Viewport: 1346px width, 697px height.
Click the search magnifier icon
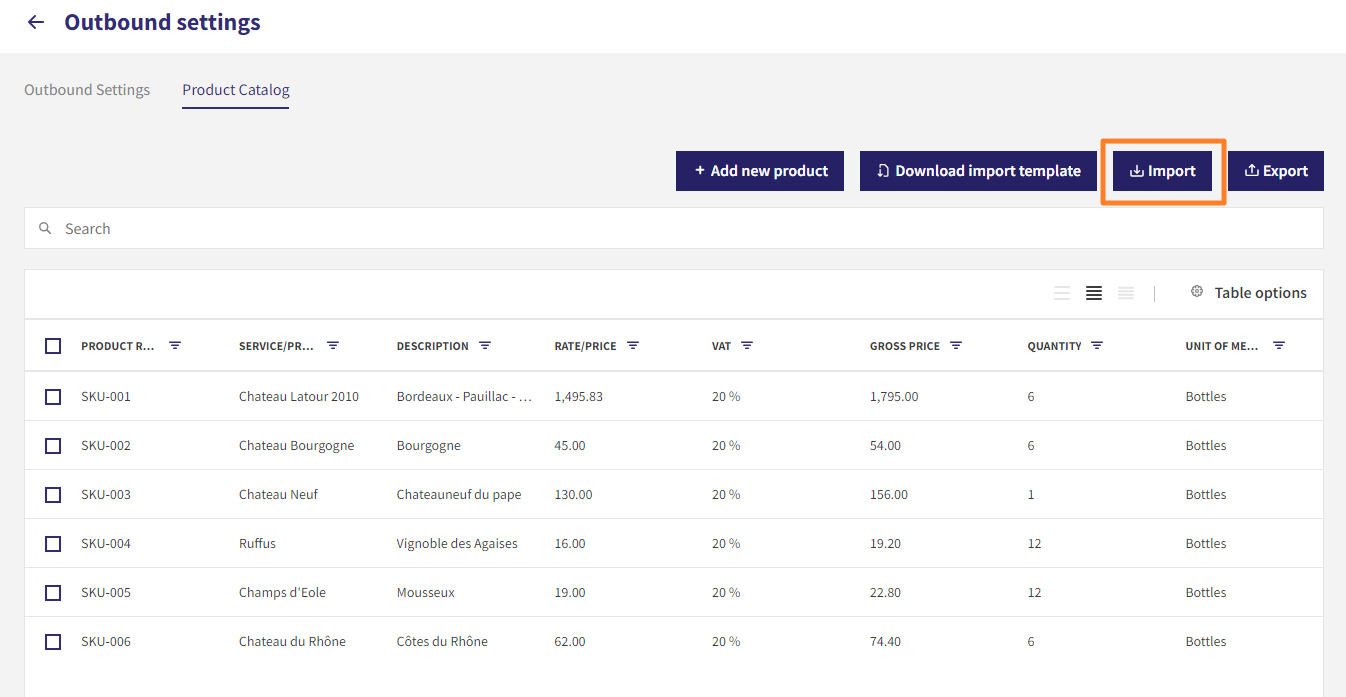(x=45, y=228)
